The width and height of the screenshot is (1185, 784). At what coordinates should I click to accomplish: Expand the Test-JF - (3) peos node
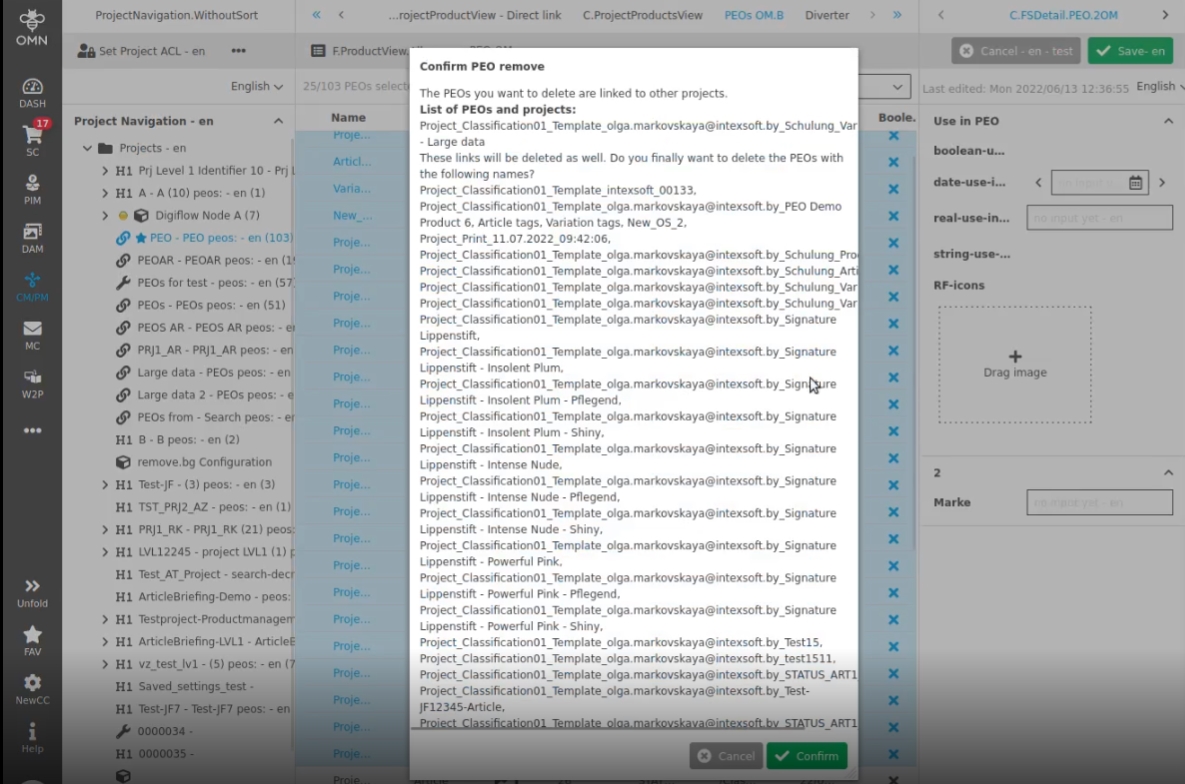105,485
